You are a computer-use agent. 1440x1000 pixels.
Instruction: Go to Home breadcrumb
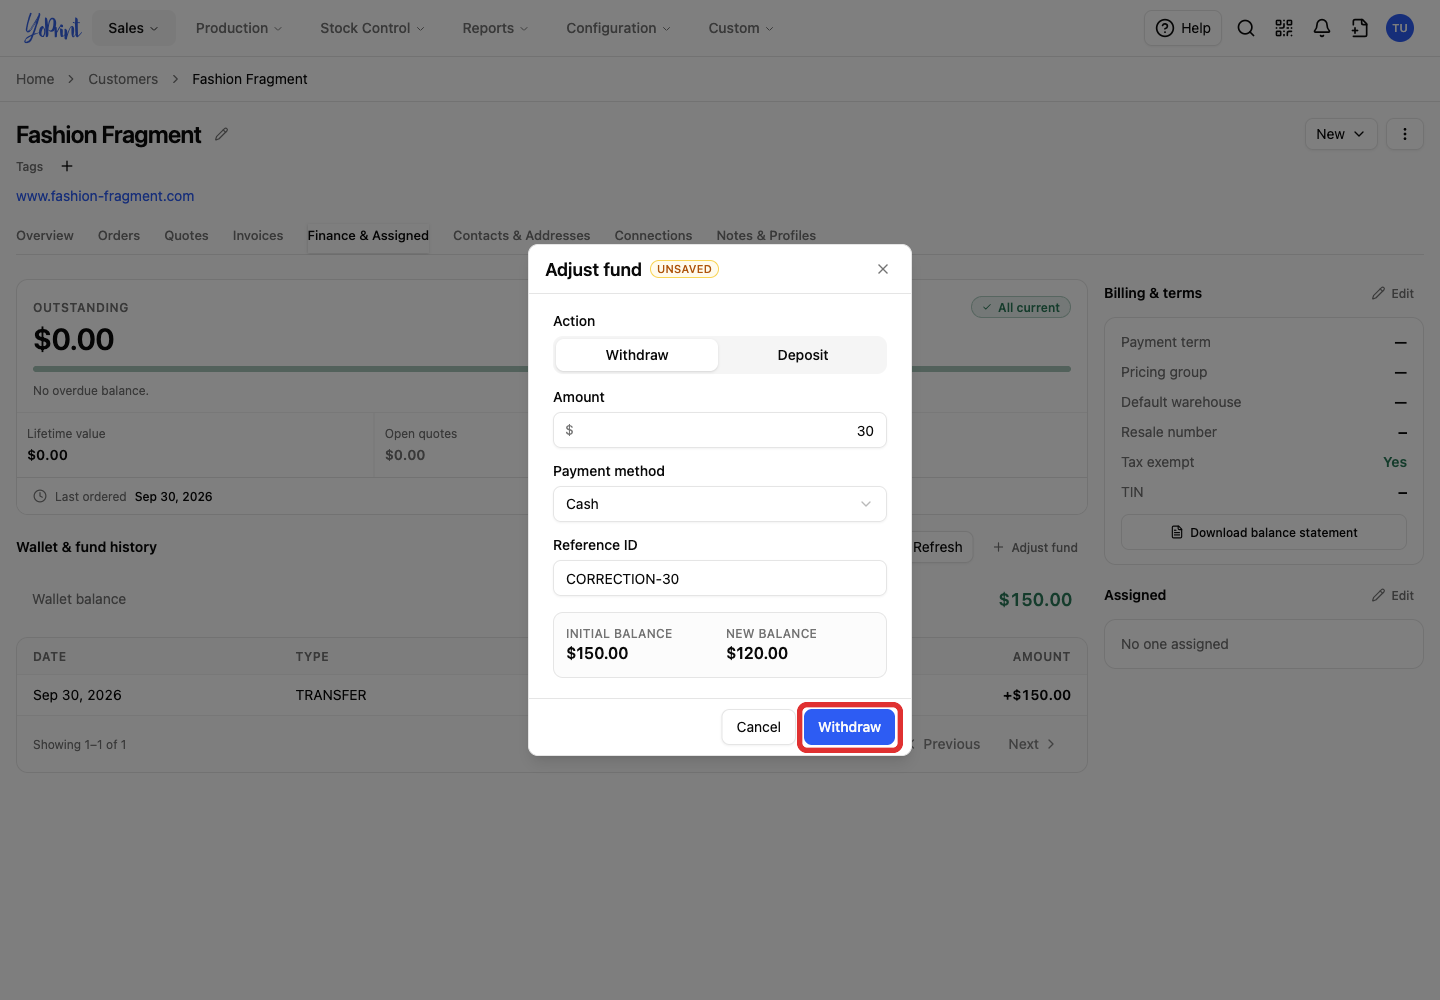pos(35,79)
